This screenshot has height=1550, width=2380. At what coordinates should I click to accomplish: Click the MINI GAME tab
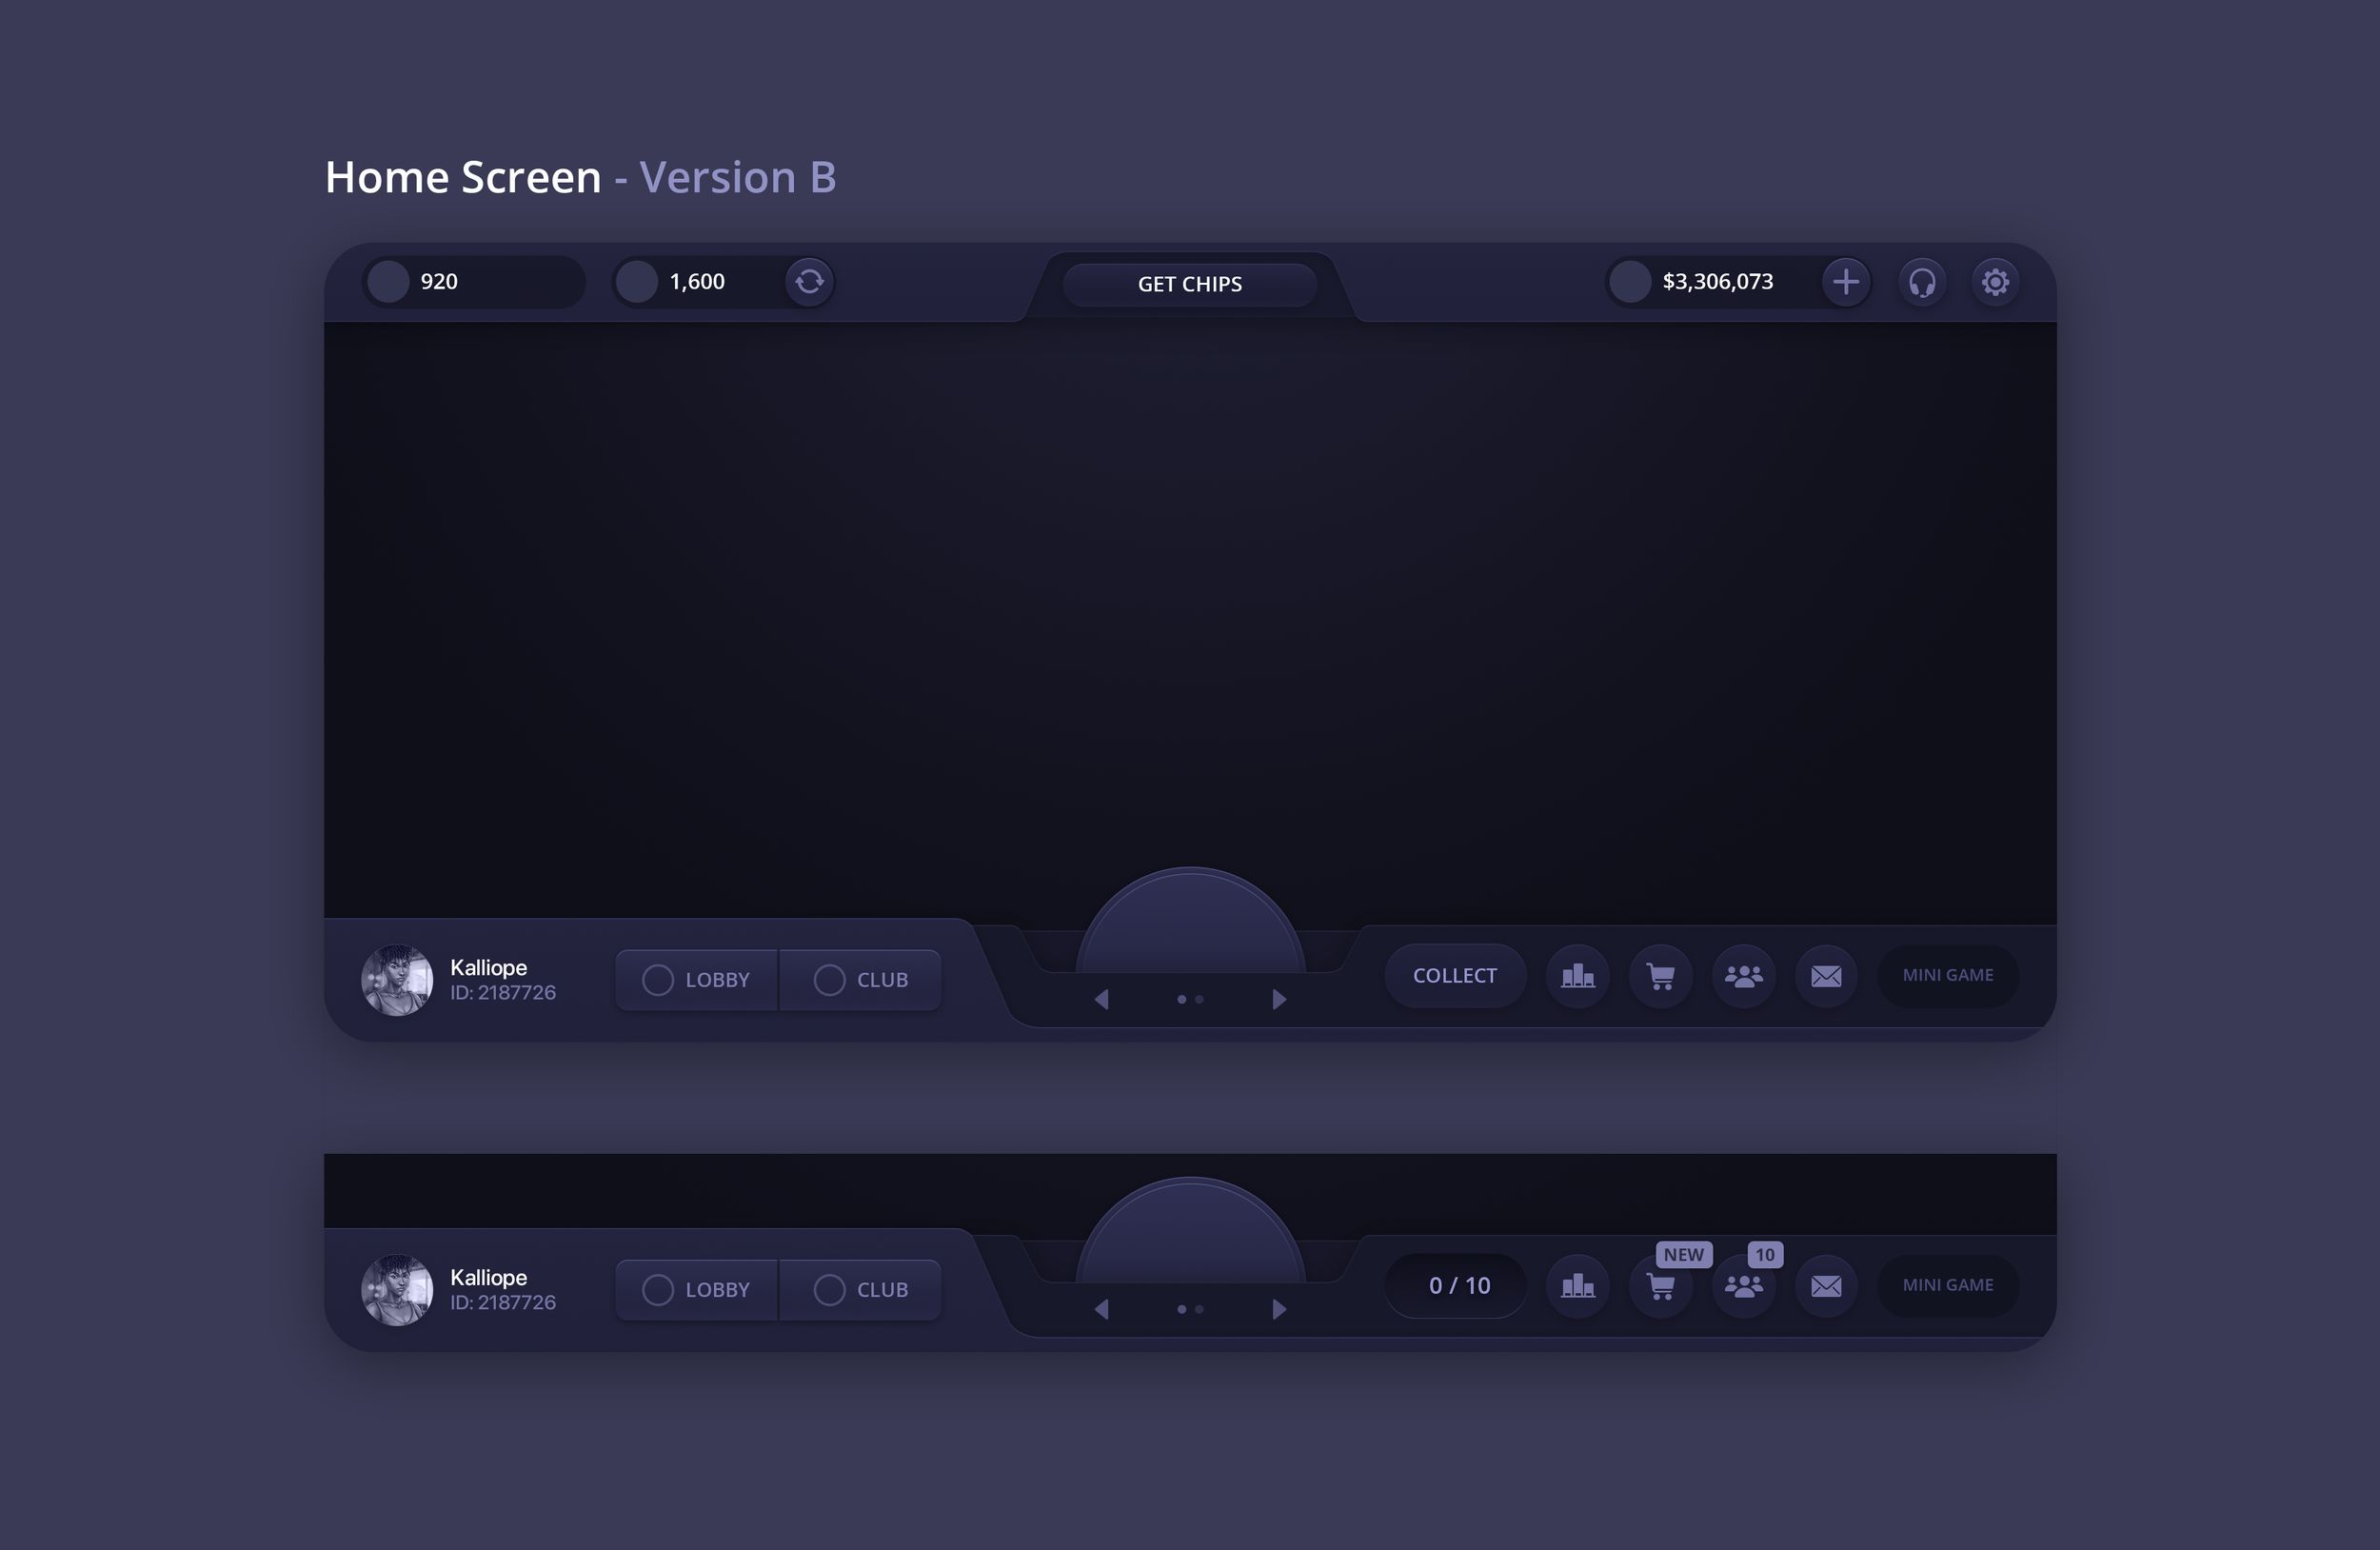1948,974
